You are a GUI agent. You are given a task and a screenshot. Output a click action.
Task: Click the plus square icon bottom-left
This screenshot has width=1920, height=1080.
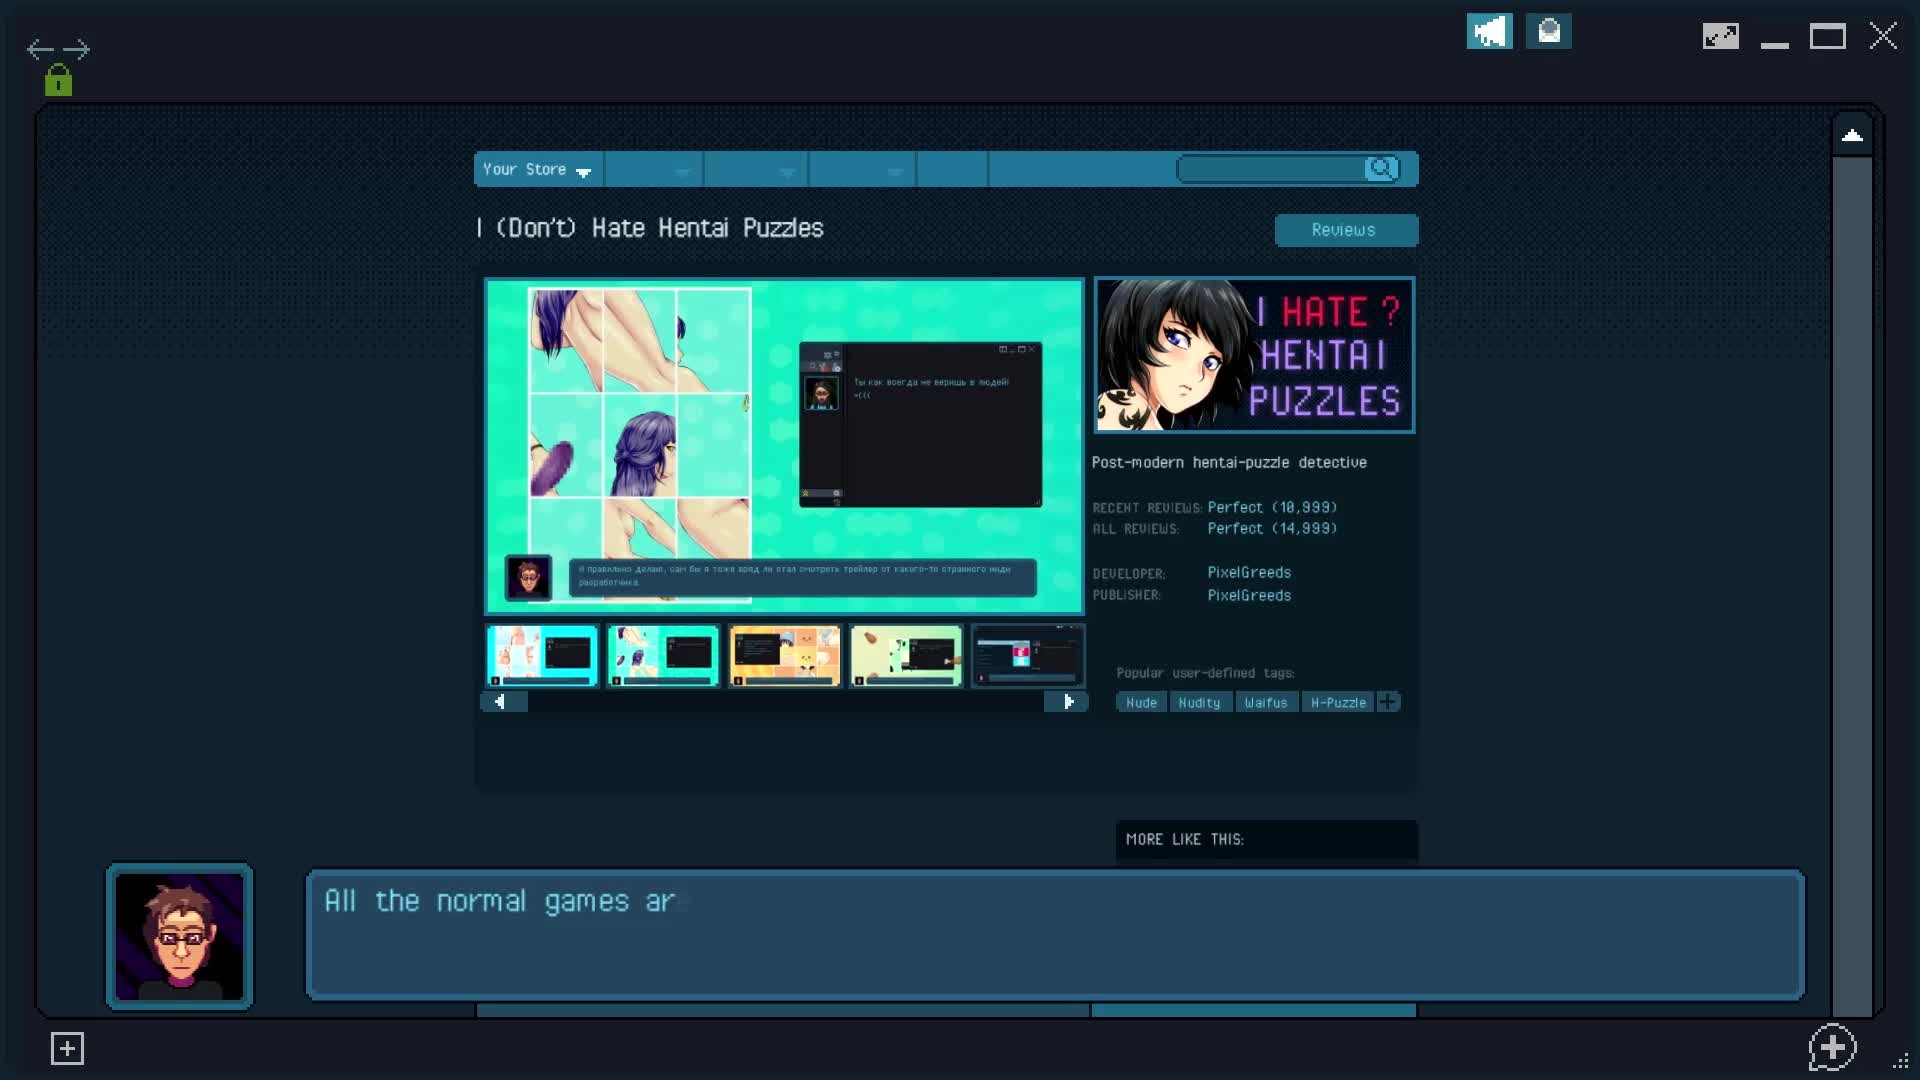pos(67,1048)
